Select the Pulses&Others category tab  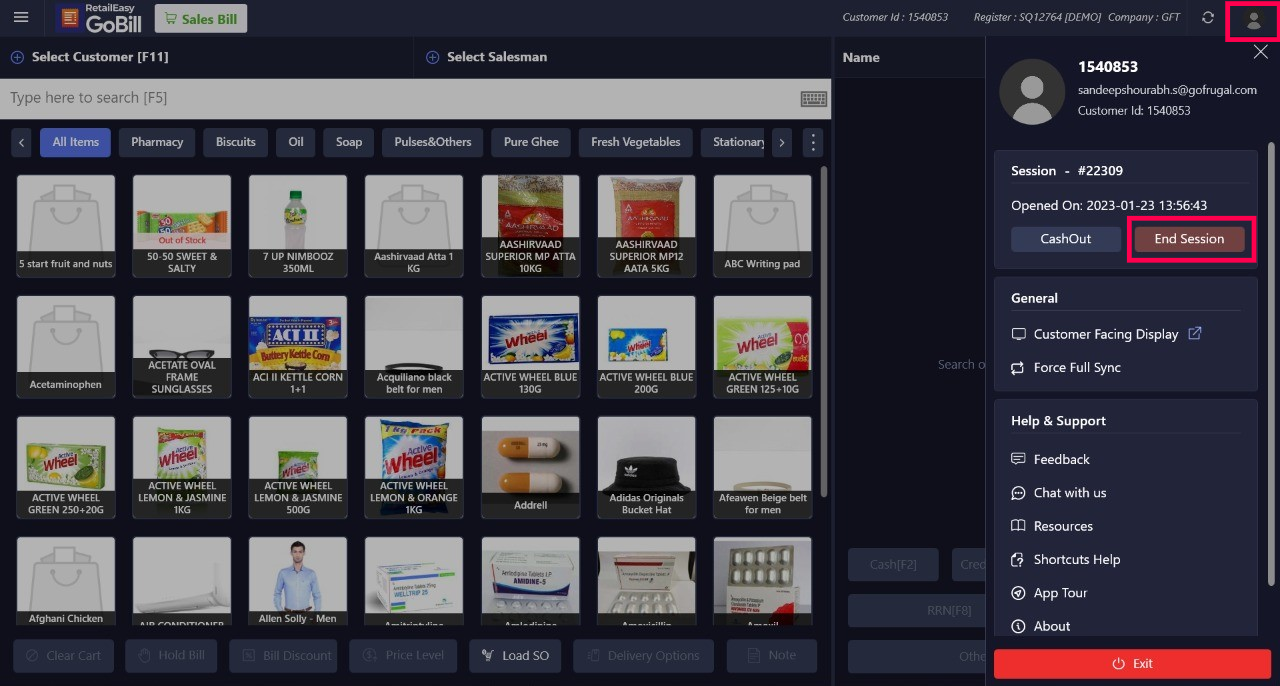coord(433,142)
